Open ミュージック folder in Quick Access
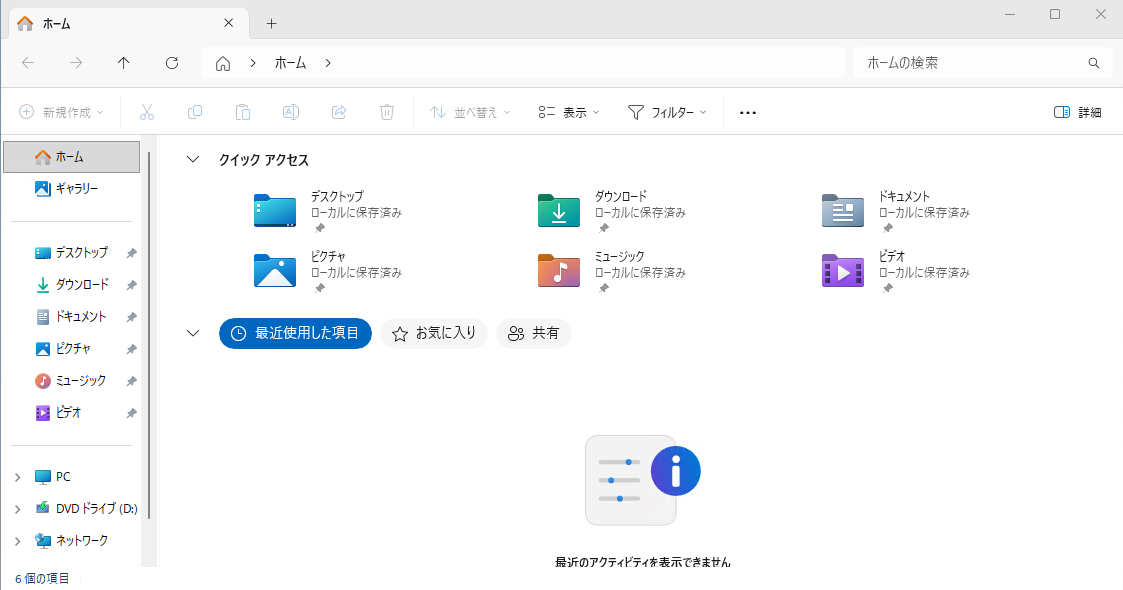Image resolution: width=1123 pixels, height=590 pixels. [612, 271]
